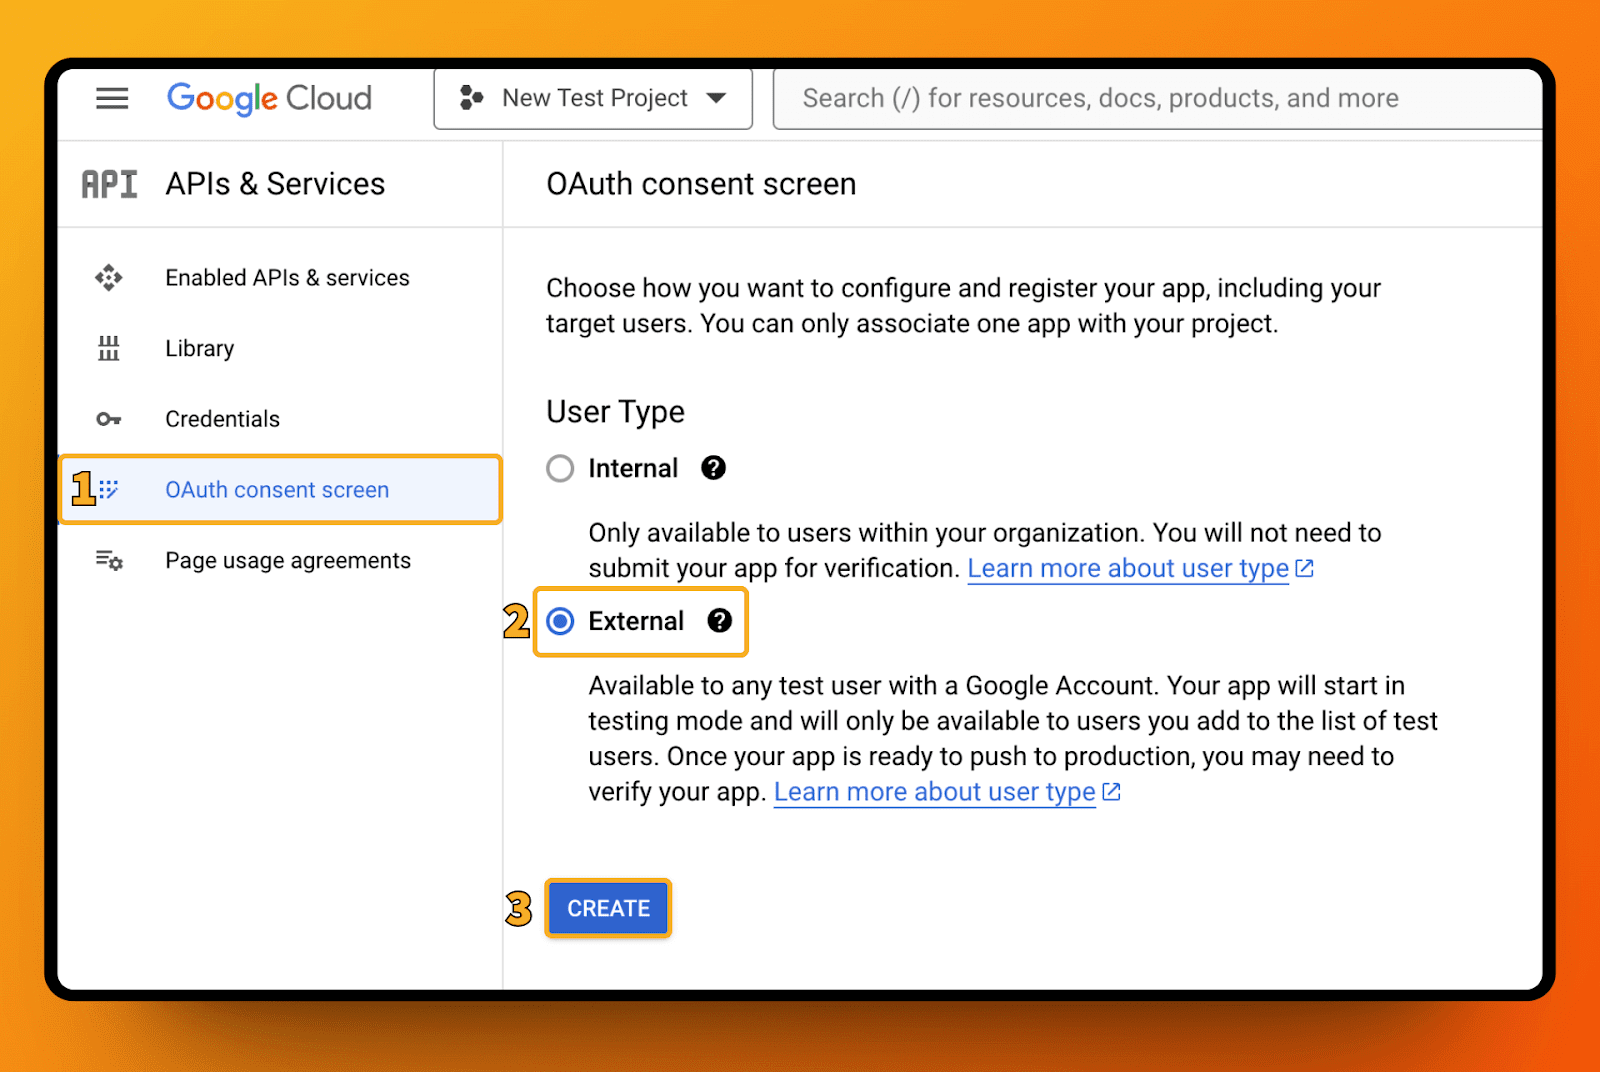Click the Google Cloud logo
This screenshot has height=1072, width=1600.
(269, 98)
